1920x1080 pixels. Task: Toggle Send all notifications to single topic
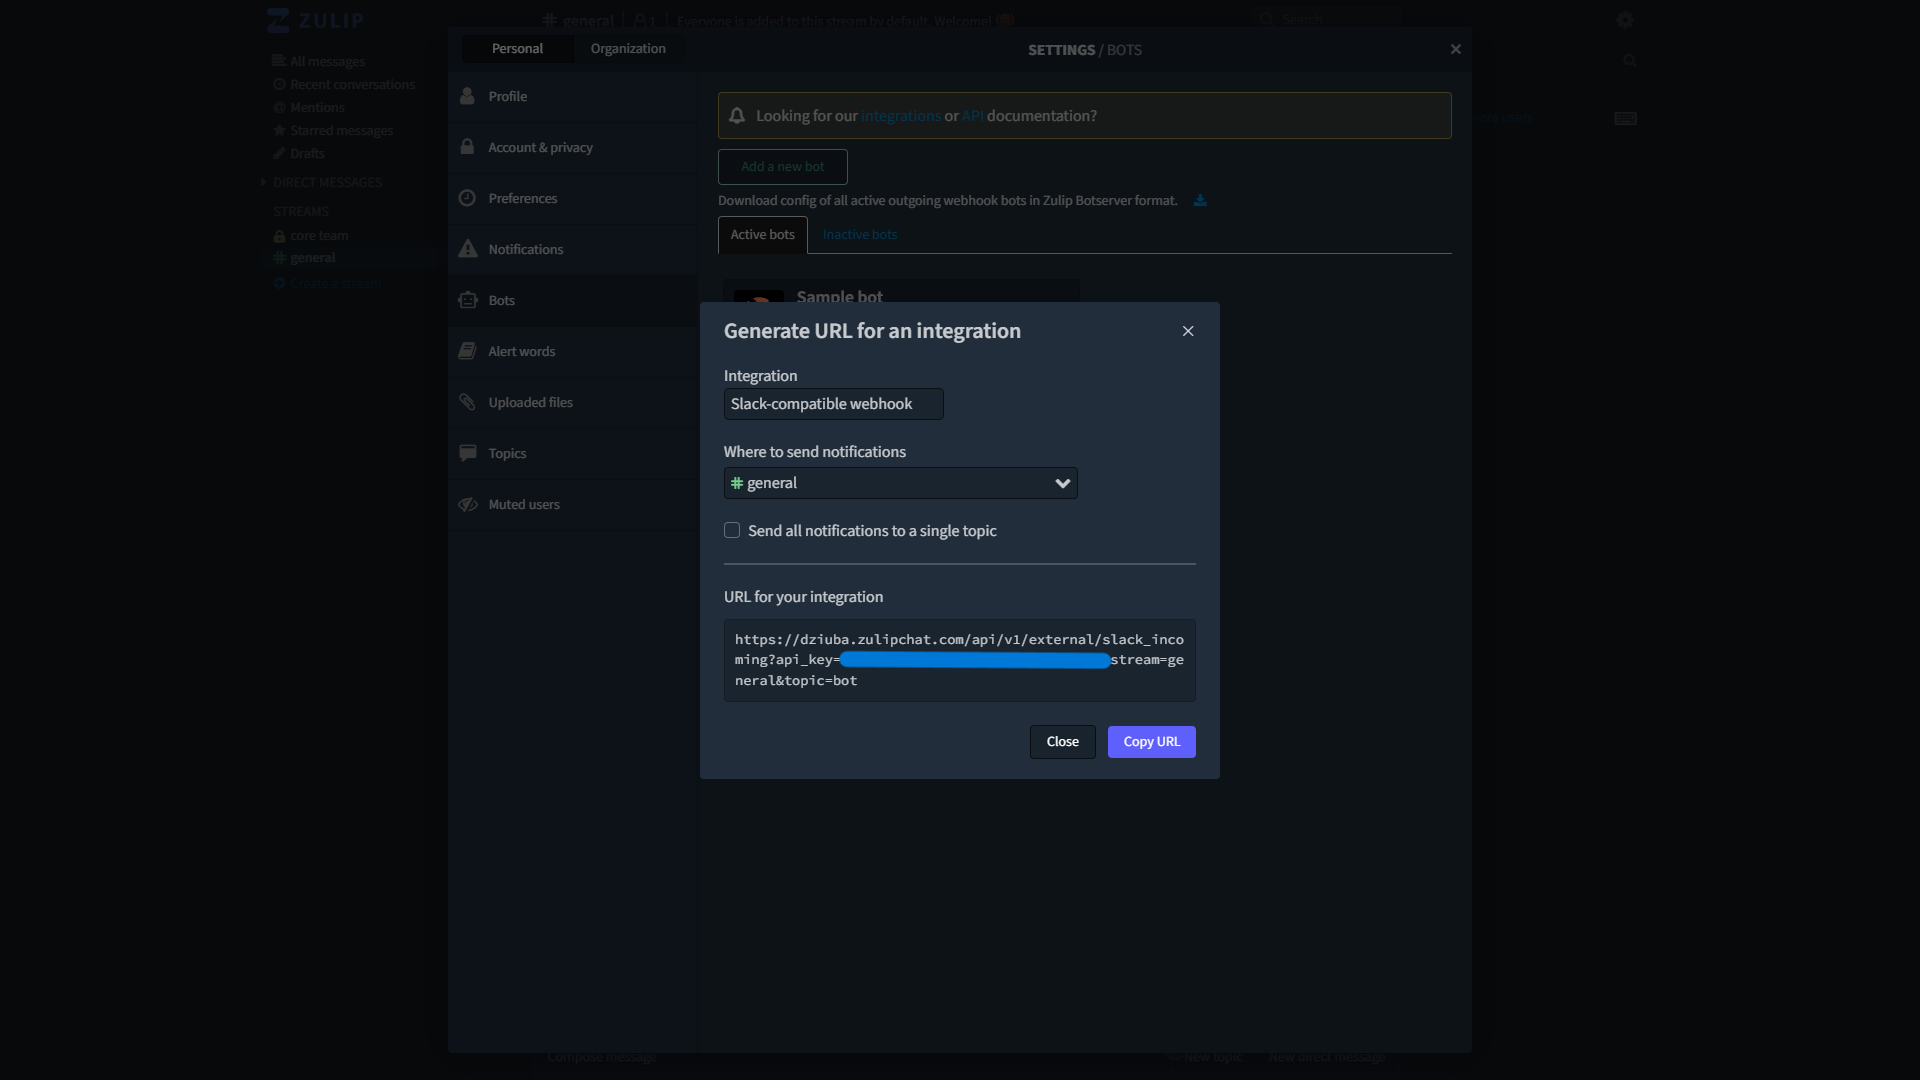[731, 530]
